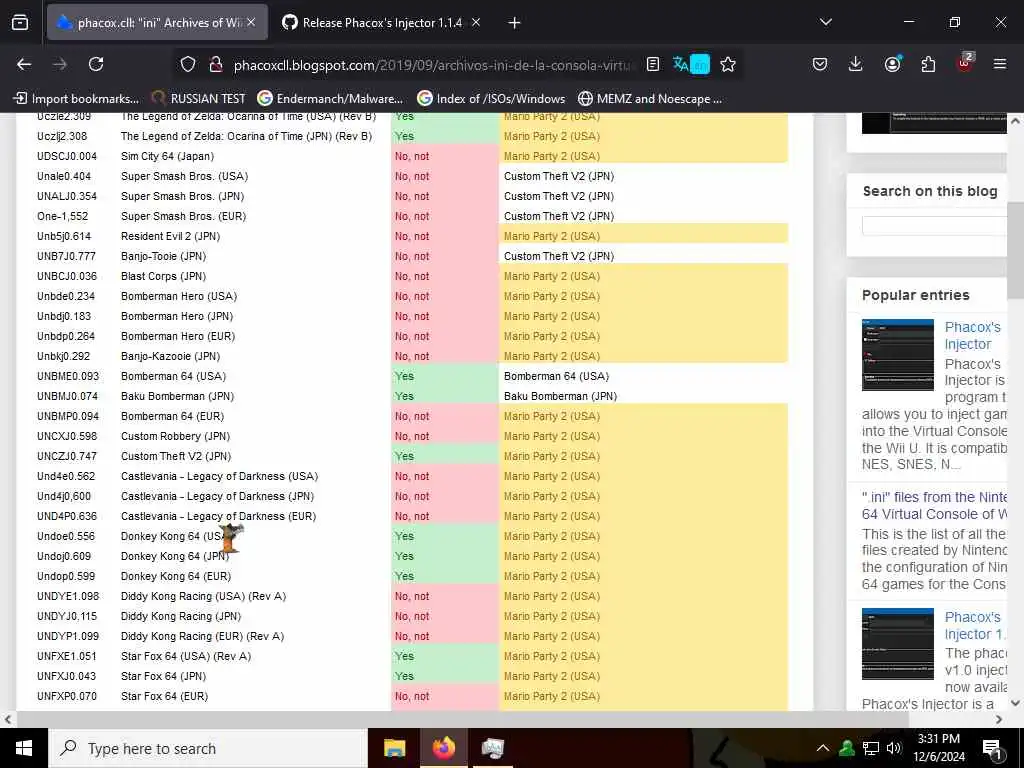Screen dimensions: 1024x768
Task: Open Firefox View icon in the tab bar
Action: pyautogui.click(x=20, y=22)
